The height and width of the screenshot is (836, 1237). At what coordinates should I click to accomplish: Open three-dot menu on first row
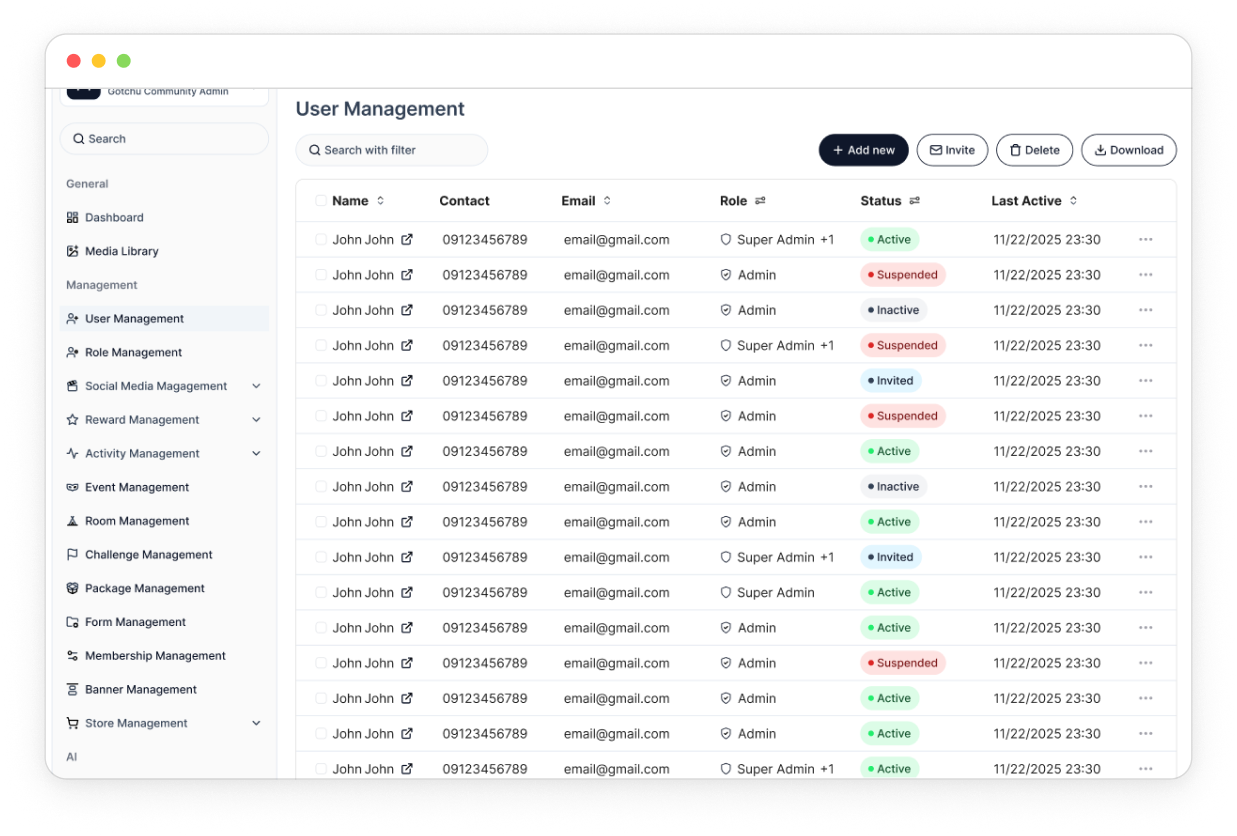point(1145,240)
